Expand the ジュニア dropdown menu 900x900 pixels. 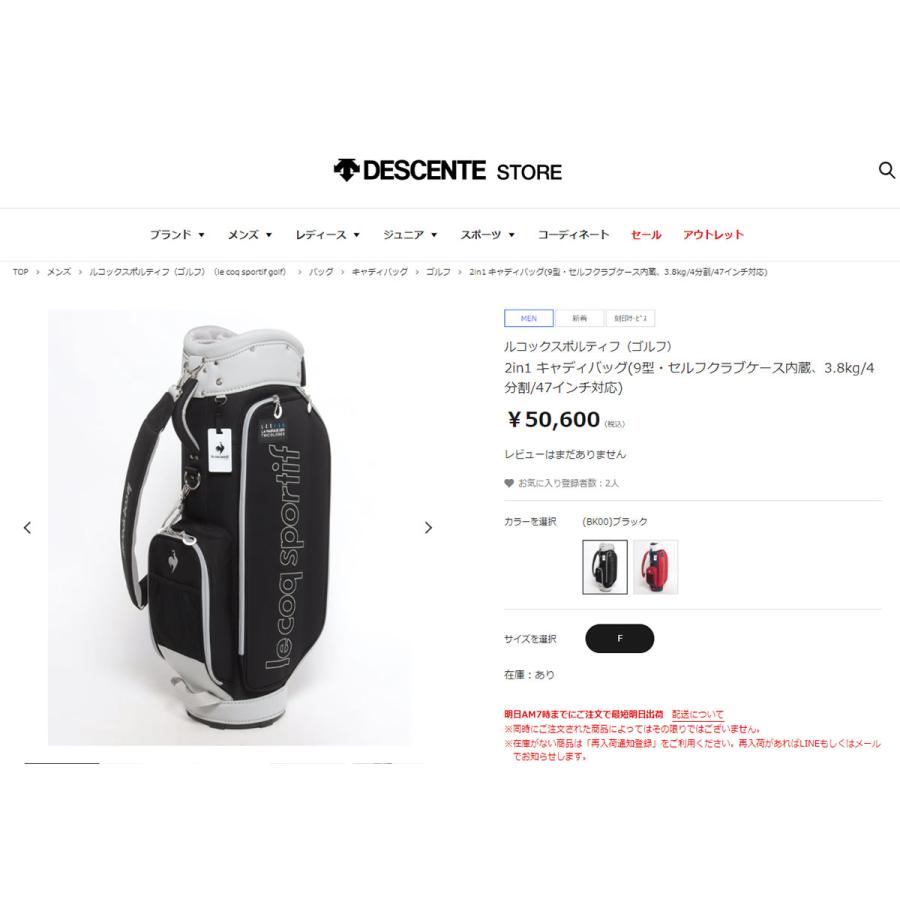(410, 235)
